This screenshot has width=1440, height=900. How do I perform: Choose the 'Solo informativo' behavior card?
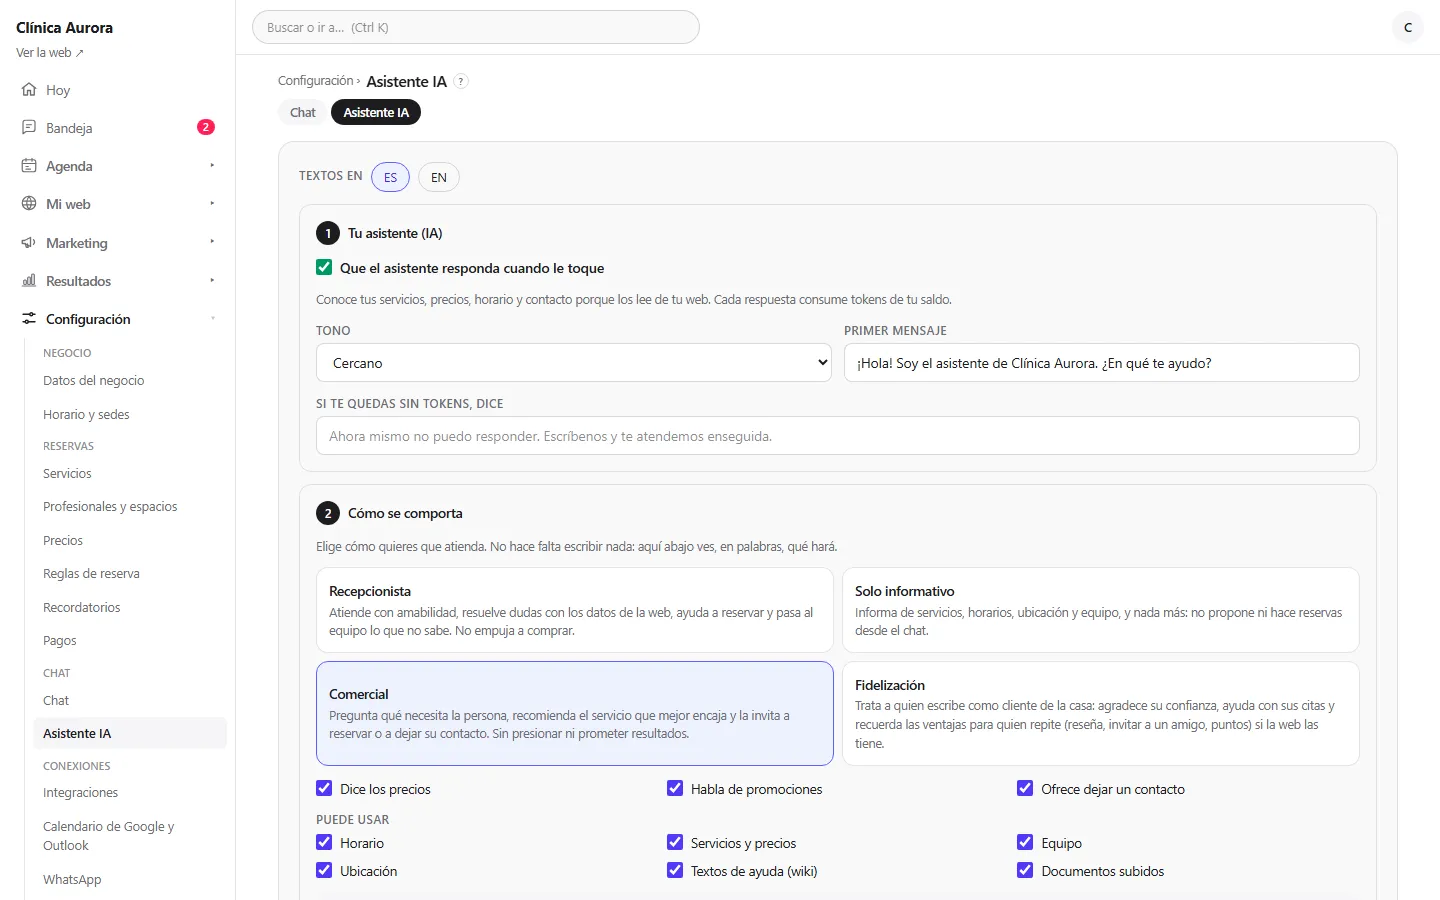click(1101, 610)
